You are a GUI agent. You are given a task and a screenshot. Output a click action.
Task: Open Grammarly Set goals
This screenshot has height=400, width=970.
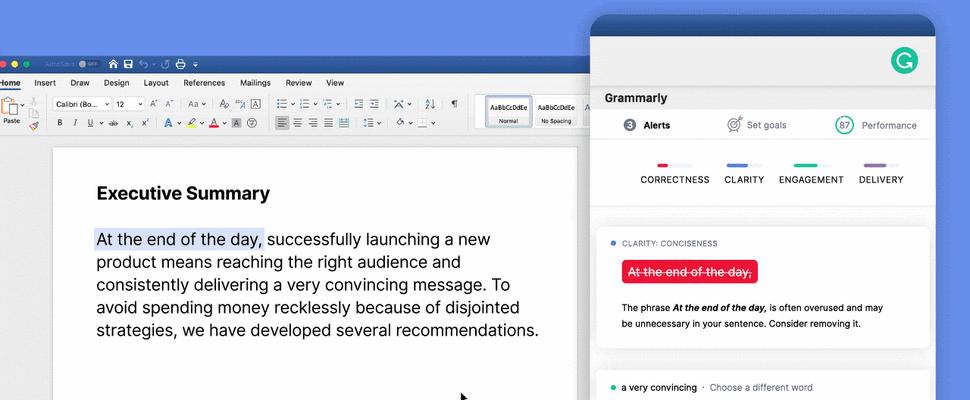pyautogui.click(x=757, y=125)
